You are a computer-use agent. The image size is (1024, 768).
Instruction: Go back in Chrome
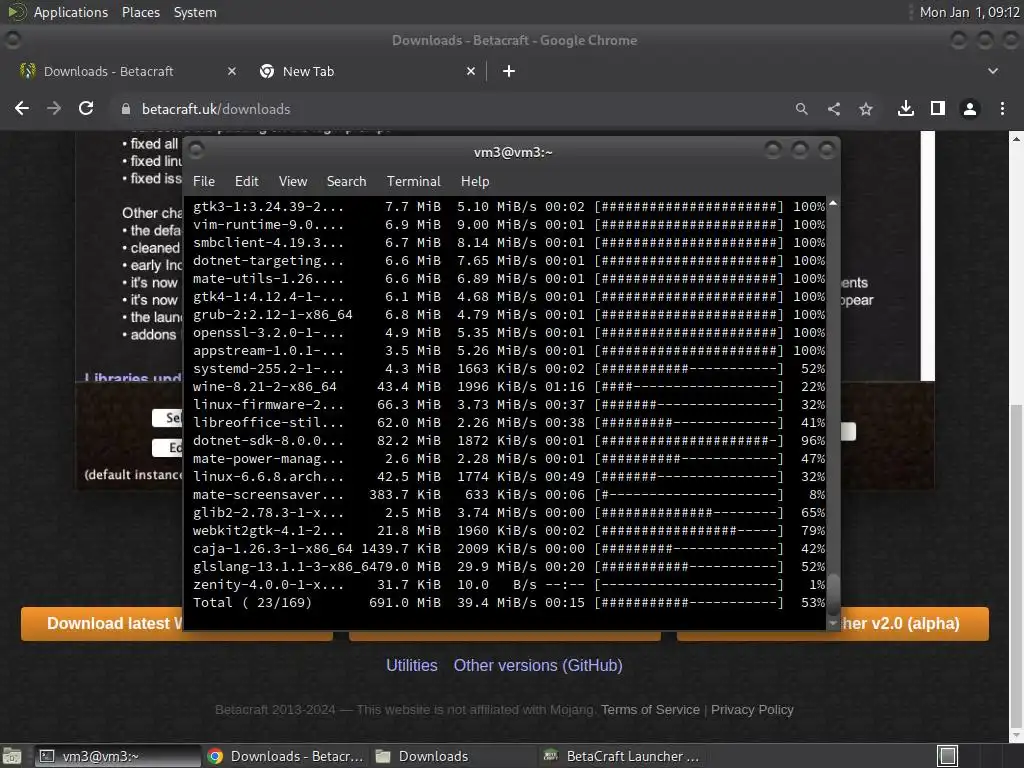coord(22,108)
